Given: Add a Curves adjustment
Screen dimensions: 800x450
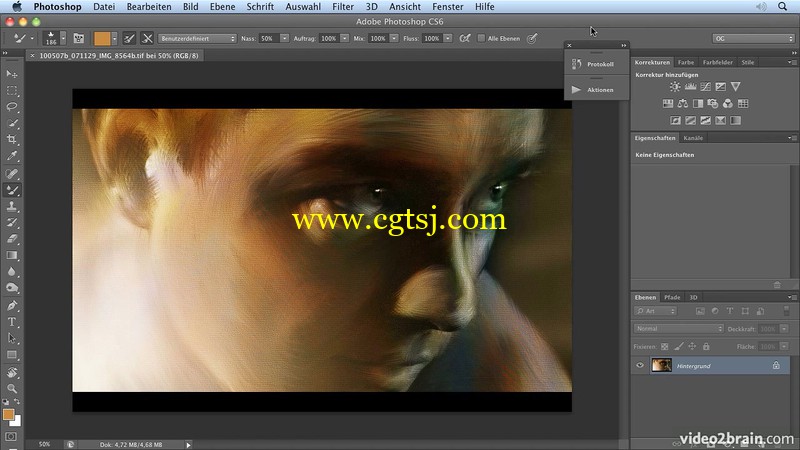Looking at the screenshot, I should point(706,87).
